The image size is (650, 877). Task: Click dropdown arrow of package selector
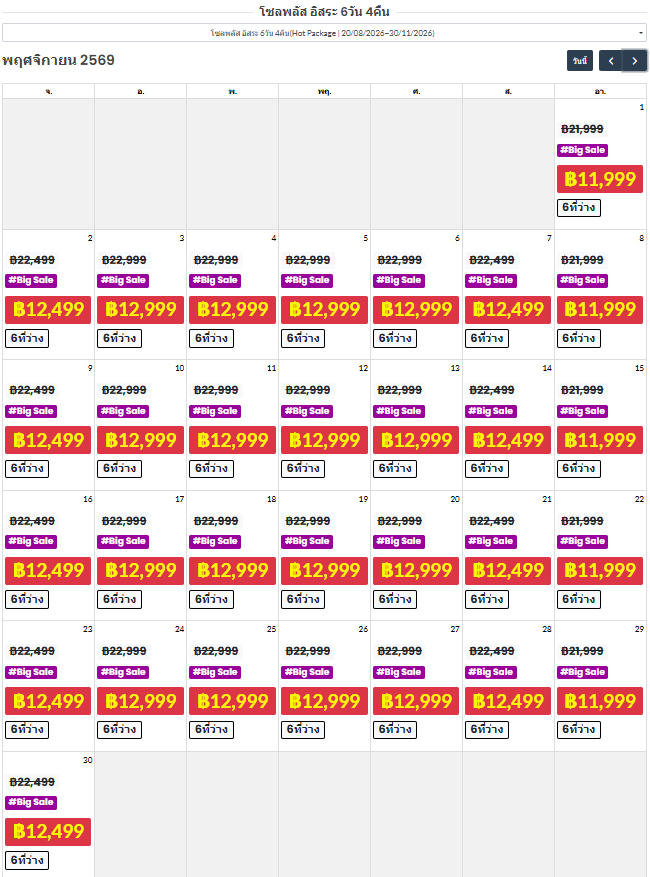641,33
